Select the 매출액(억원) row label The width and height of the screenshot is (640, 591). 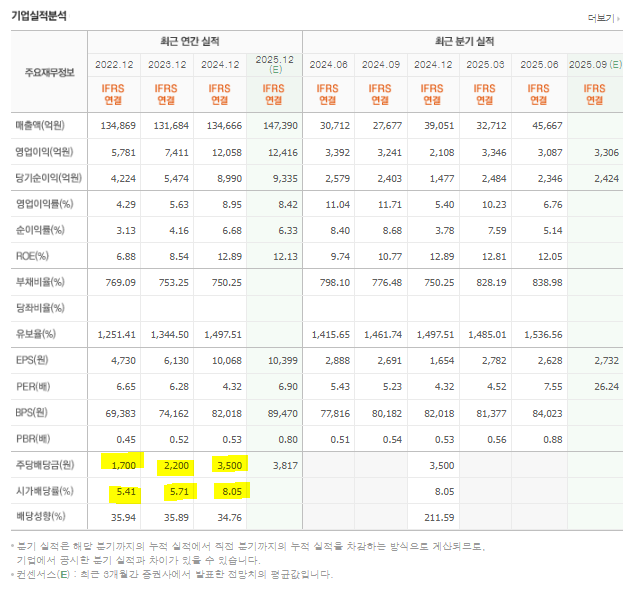click(40, 125)
